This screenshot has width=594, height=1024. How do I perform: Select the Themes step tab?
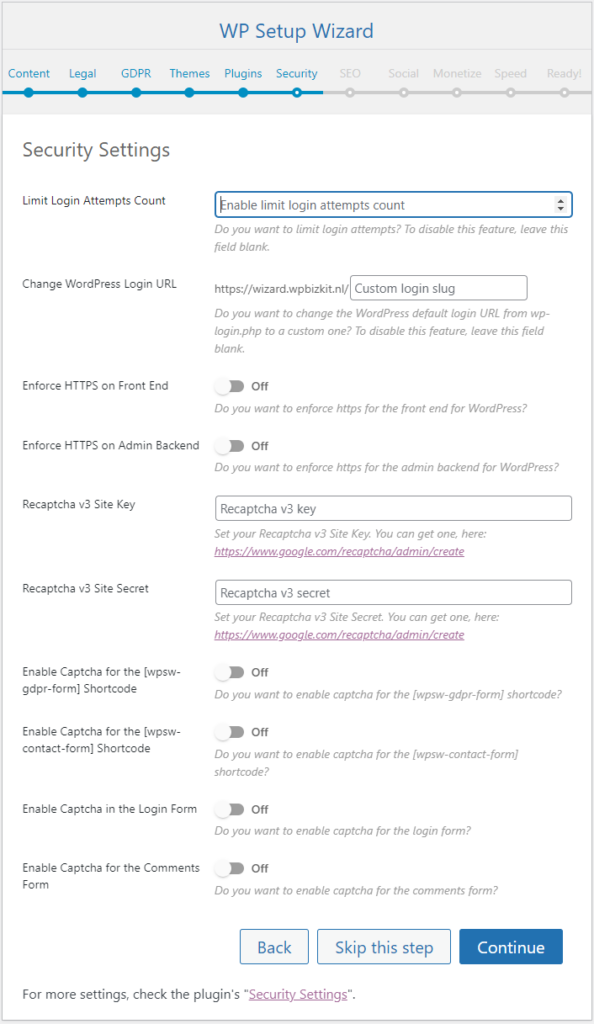[189, 73]
